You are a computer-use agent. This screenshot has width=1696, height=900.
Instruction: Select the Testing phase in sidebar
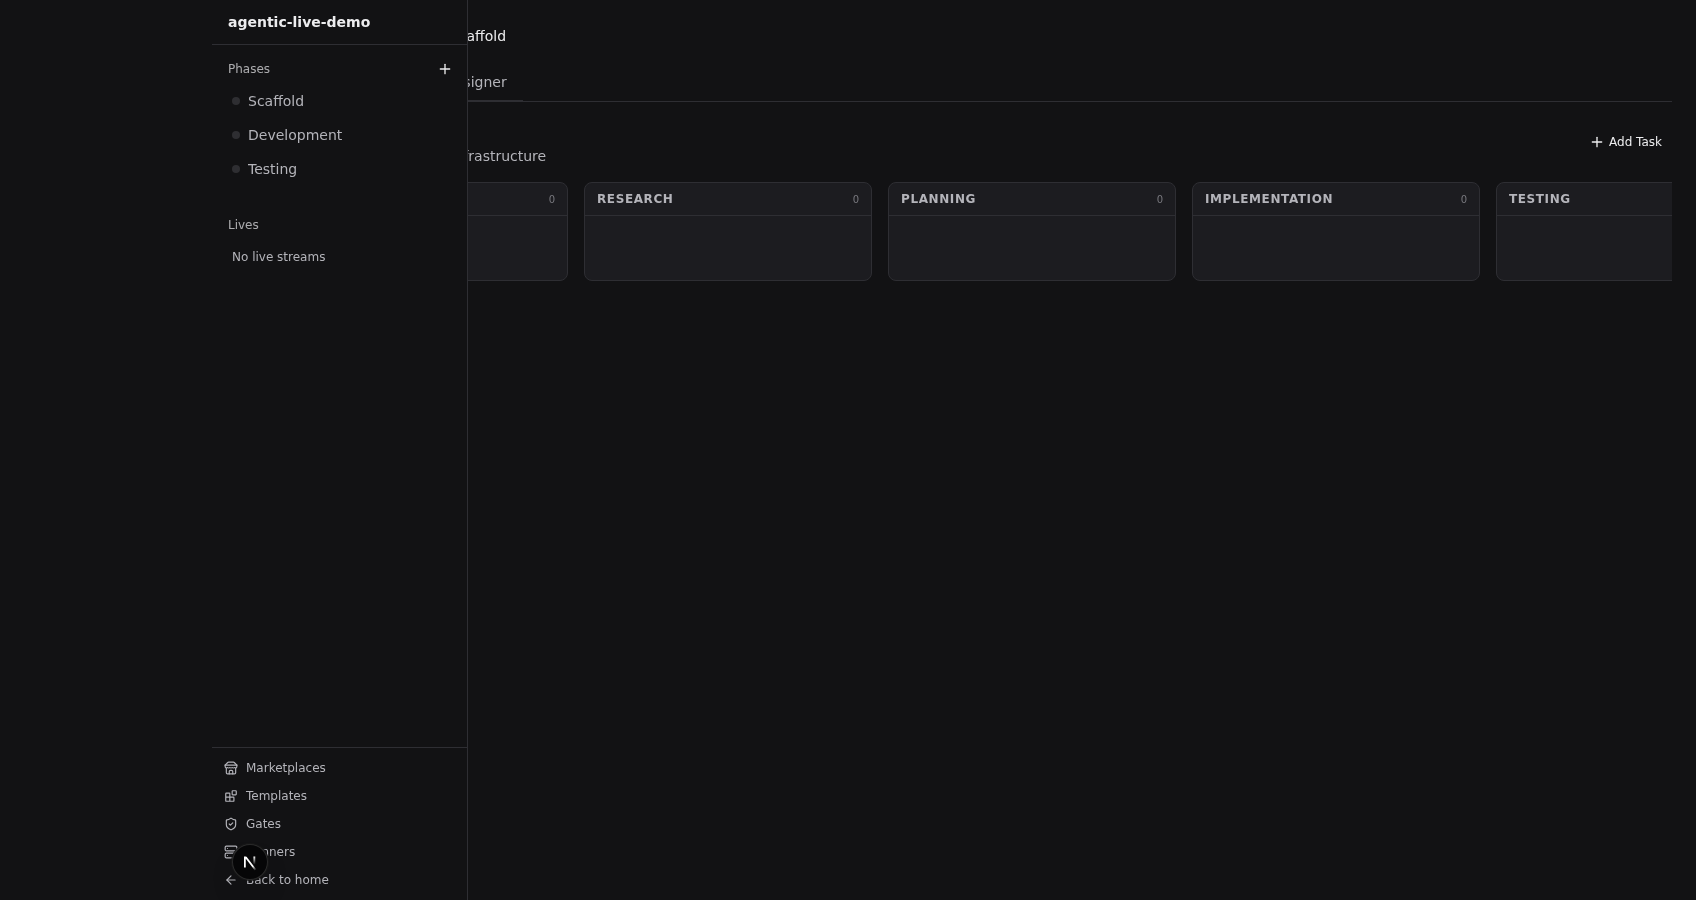[272, 169]
